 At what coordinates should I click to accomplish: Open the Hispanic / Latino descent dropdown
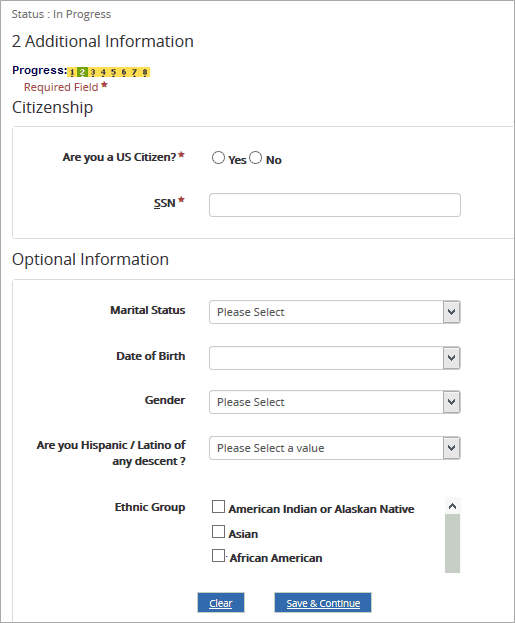pyautogui.click(x=335, y=448)
